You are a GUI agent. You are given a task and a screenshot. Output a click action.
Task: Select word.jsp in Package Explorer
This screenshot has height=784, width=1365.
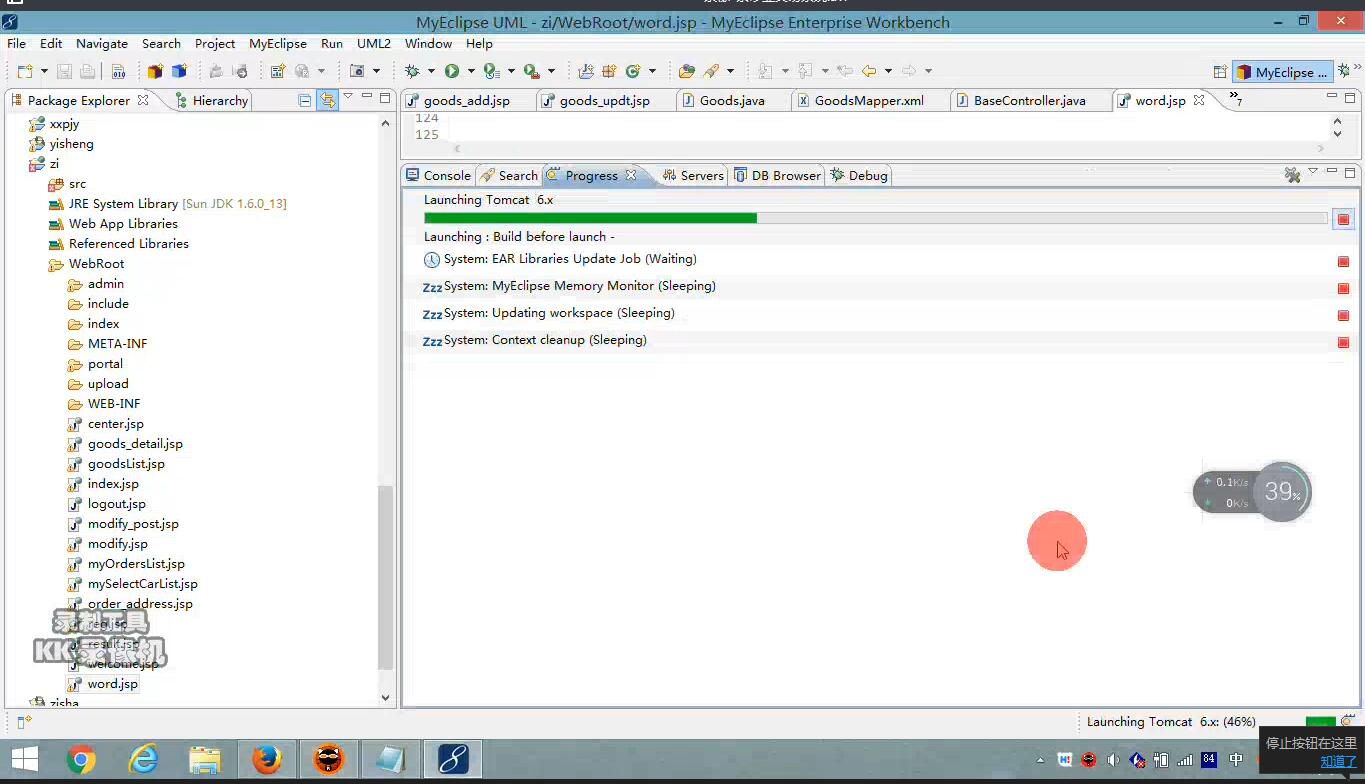click(112, 684)
